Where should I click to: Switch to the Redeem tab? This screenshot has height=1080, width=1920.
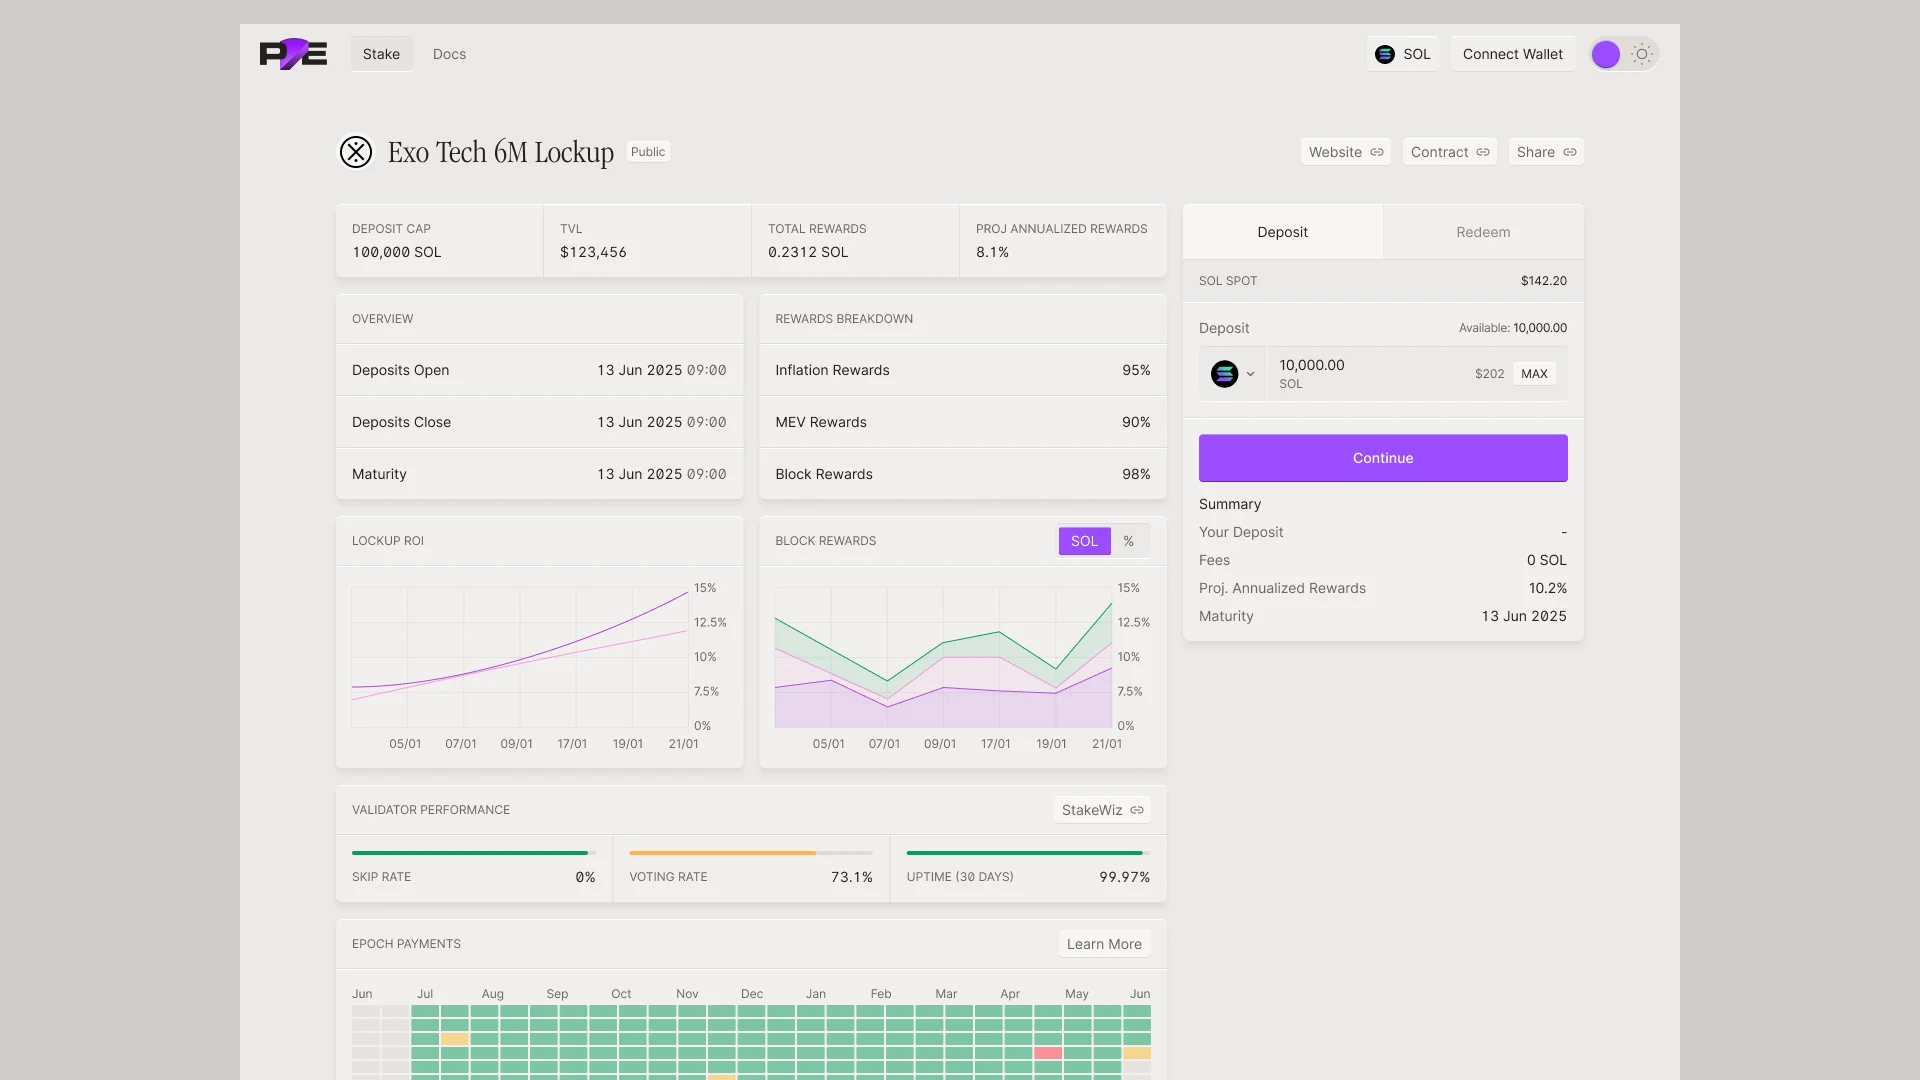pos(1483,232)
